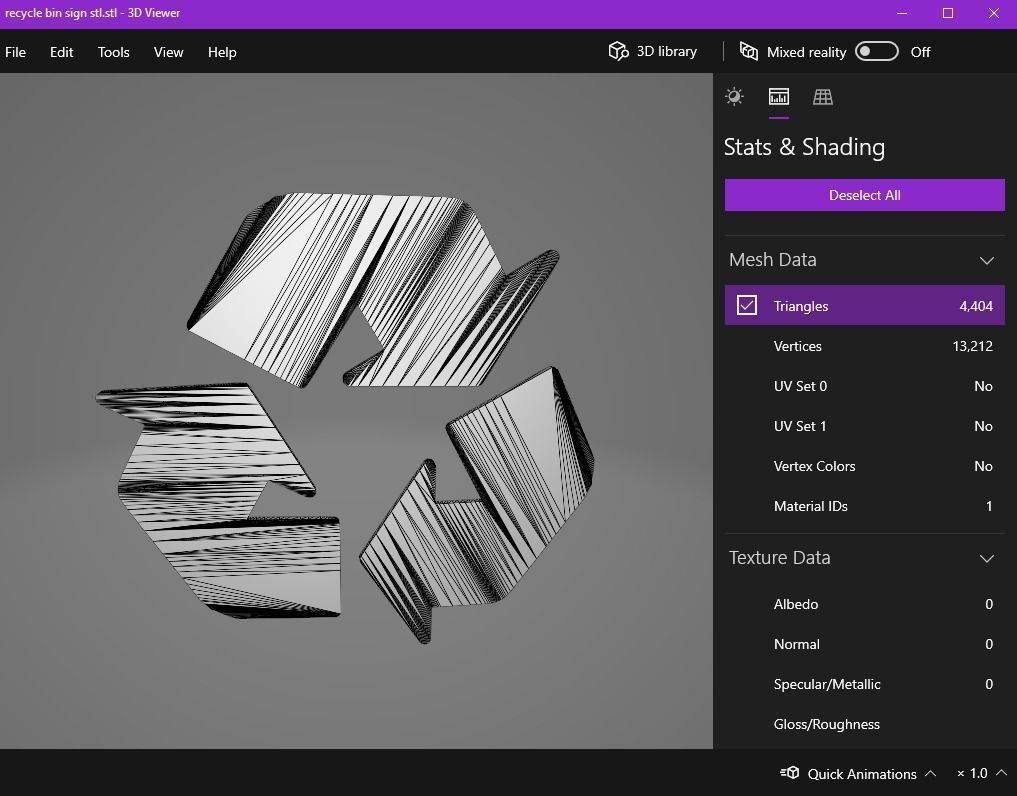Toggle Mixed reality switch on
The height and width of the screenshot is (796, 1017).
(876, 51)
